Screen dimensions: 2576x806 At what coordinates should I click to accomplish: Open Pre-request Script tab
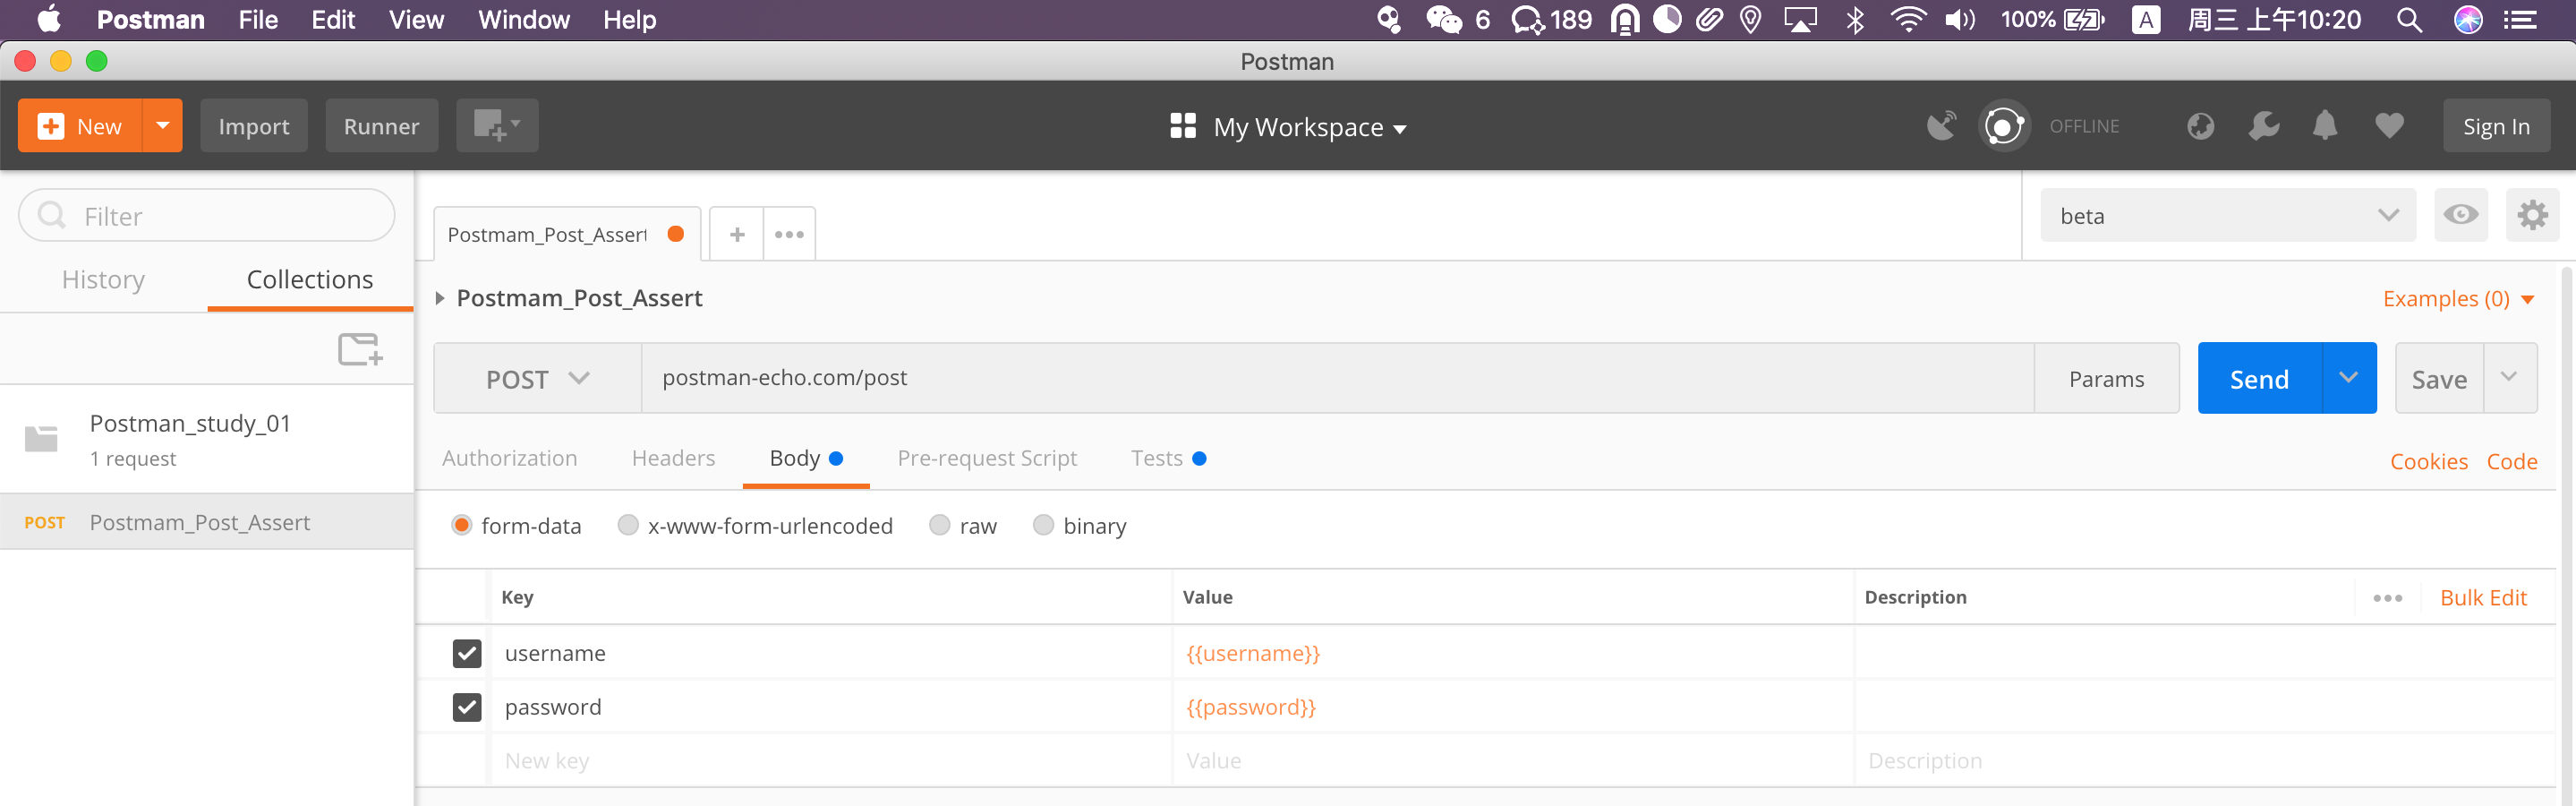(987, 458)
